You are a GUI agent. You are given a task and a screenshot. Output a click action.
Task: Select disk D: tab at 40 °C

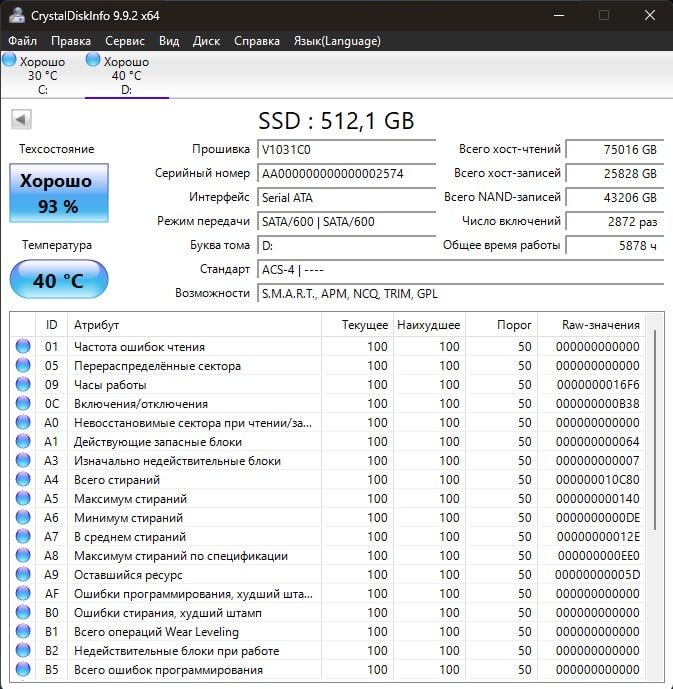[x=127, y=75]
